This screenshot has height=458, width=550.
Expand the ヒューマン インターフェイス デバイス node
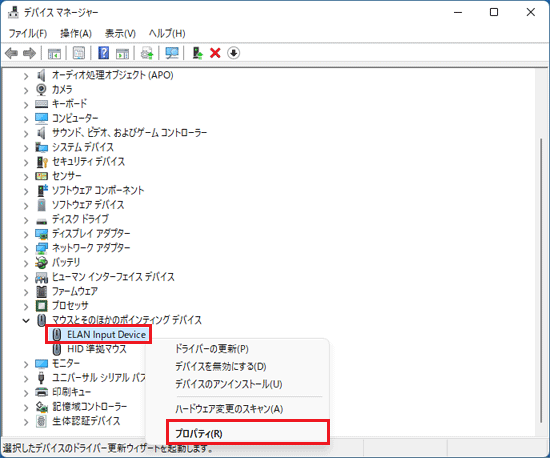pyautogui.click(x=26, y=278)
